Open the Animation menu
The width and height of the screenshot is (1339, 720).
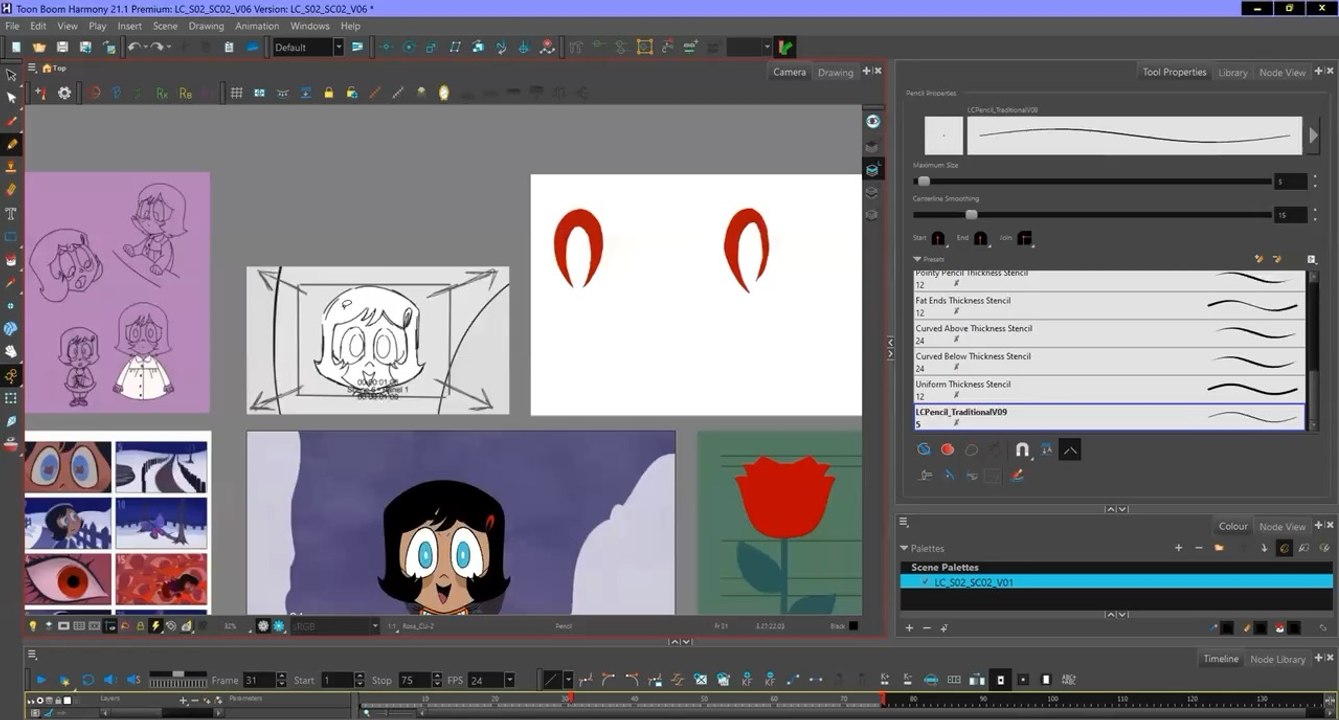click(257, 26)
